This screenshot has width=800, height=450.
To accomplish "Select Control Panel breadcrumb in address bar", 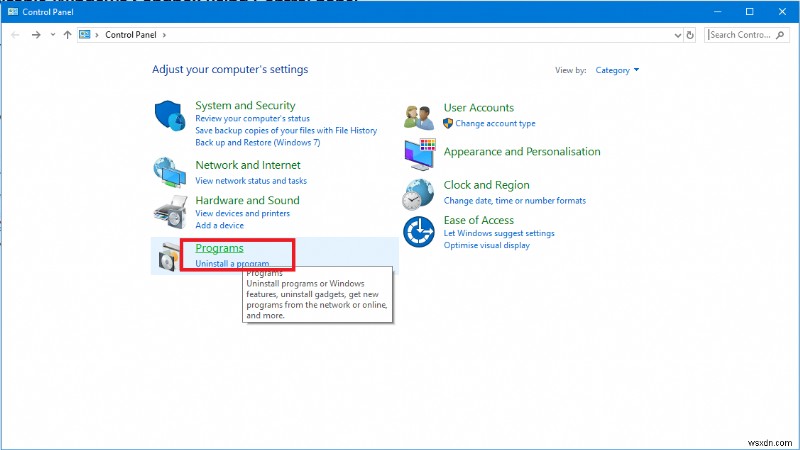I will point(131,35).
